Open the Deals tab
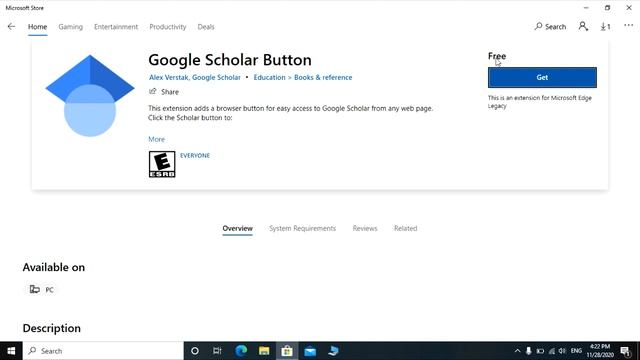The height and width of the screenshot is (360, 640). coord(206,27)
